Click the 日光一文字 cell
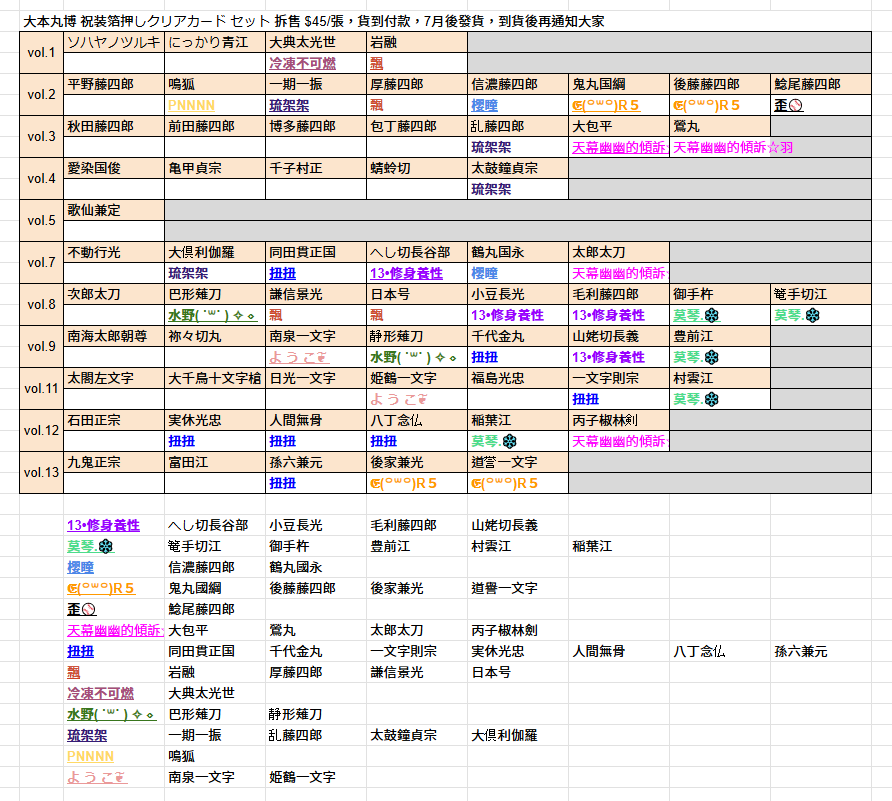 pyautogui.click(x=316, y=378)
